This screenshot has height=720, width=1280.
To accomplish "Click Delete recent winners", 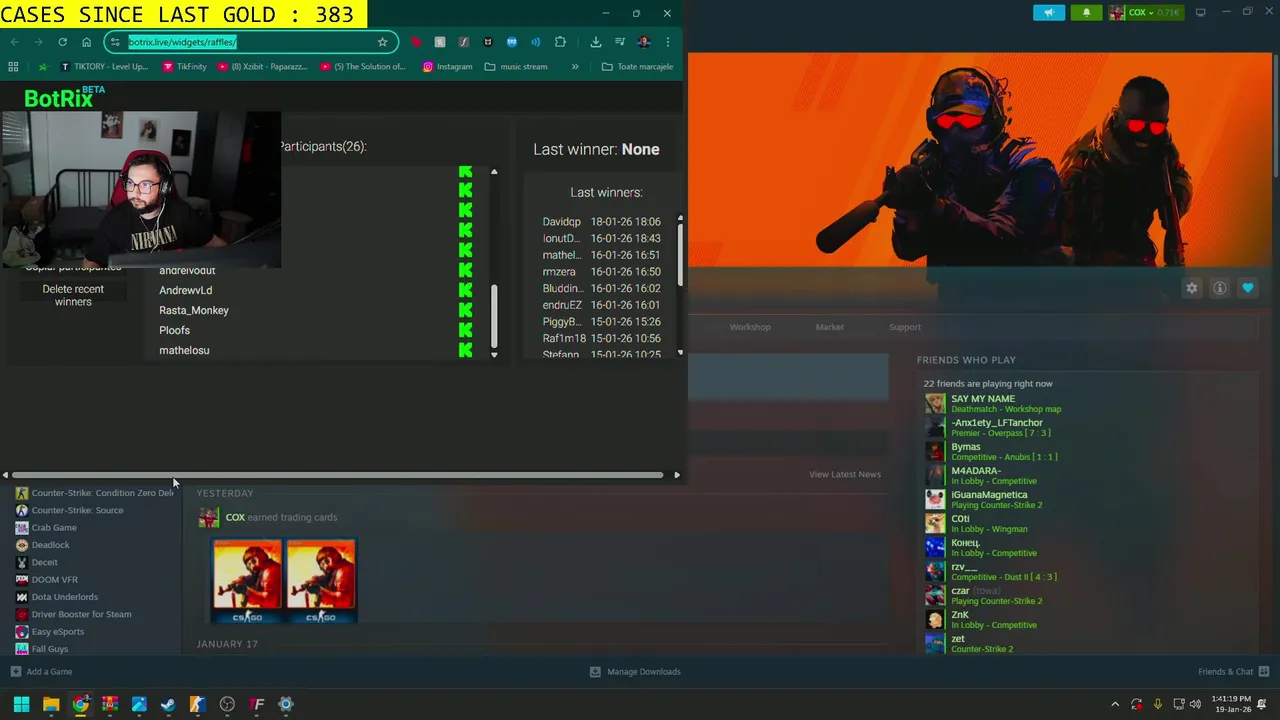I will coord(73,295).
